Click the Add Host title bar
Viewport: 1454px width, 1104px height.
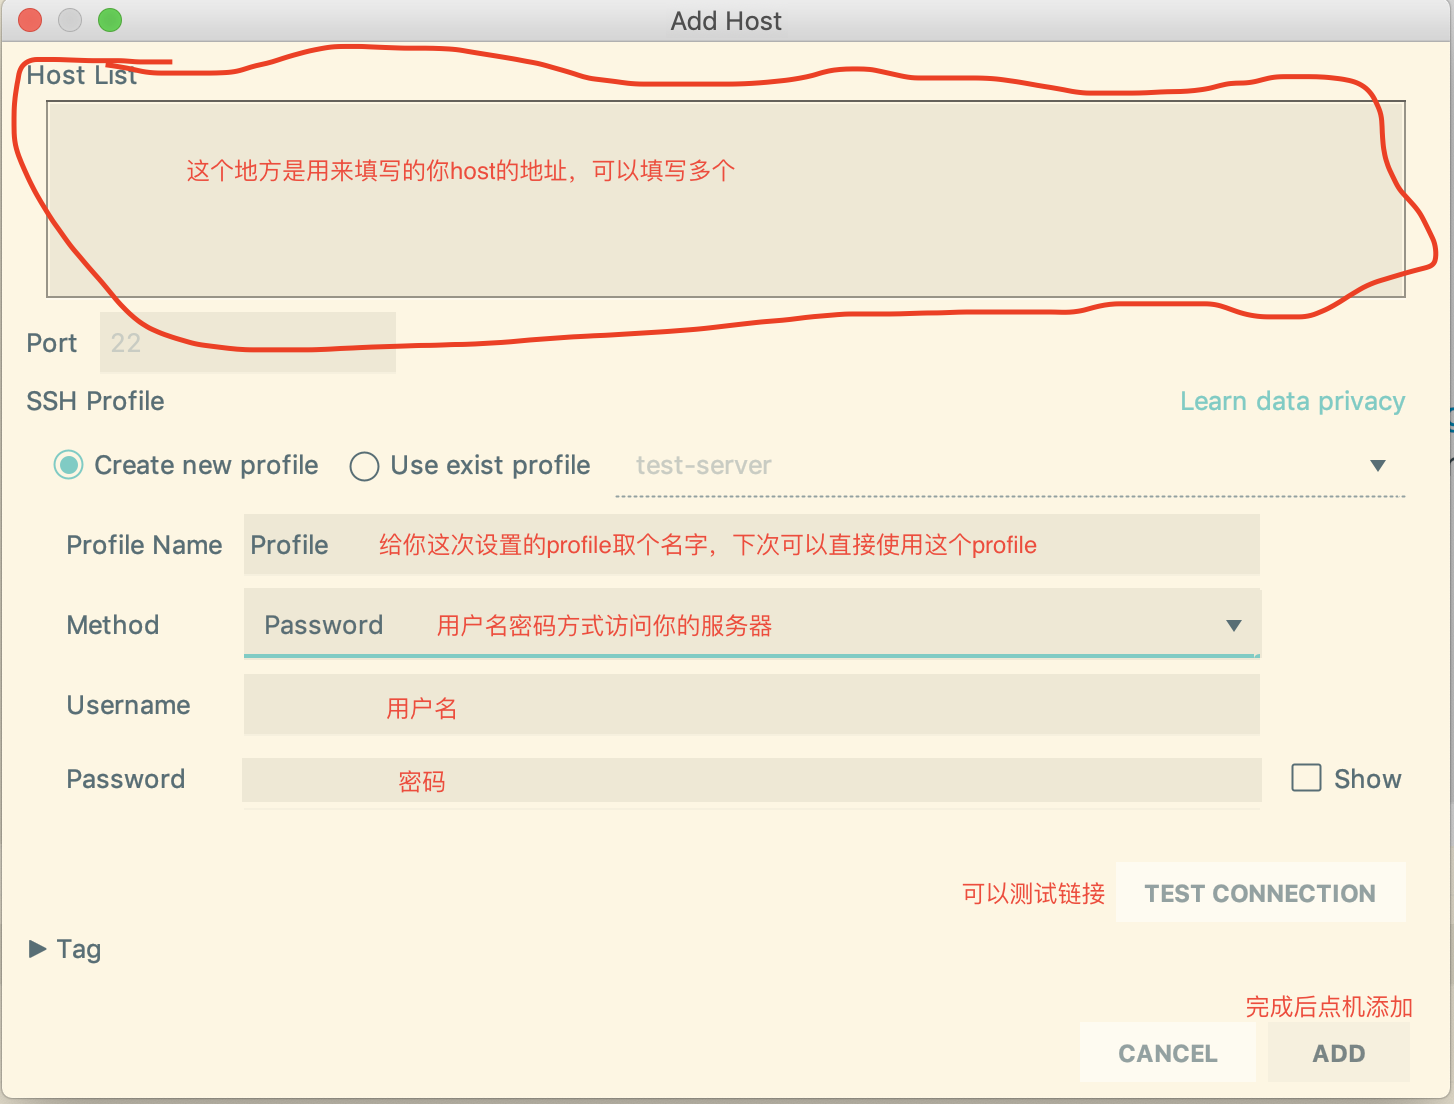click(x=726, y=20)
